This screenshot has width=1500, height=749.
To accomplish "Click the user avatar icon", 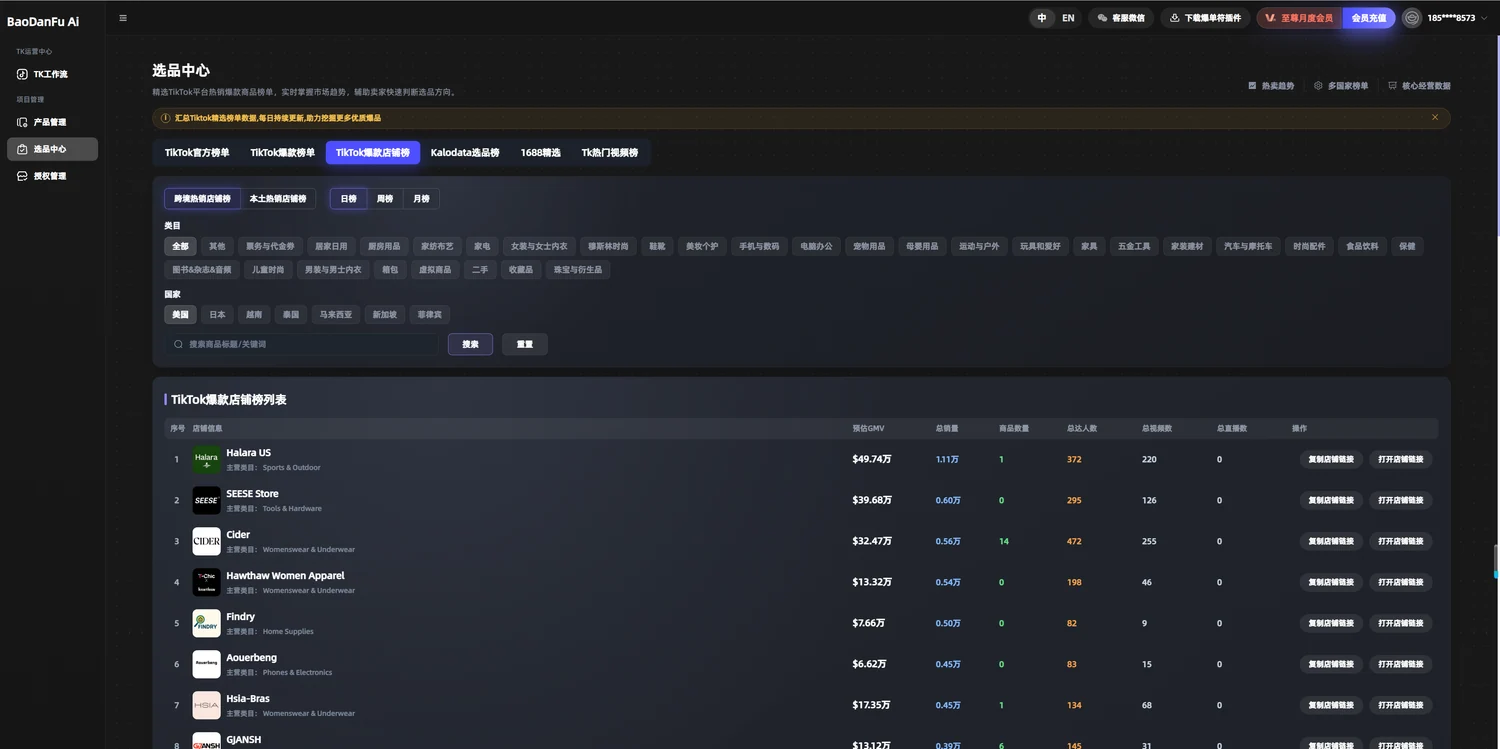I will click(1412, 18).
